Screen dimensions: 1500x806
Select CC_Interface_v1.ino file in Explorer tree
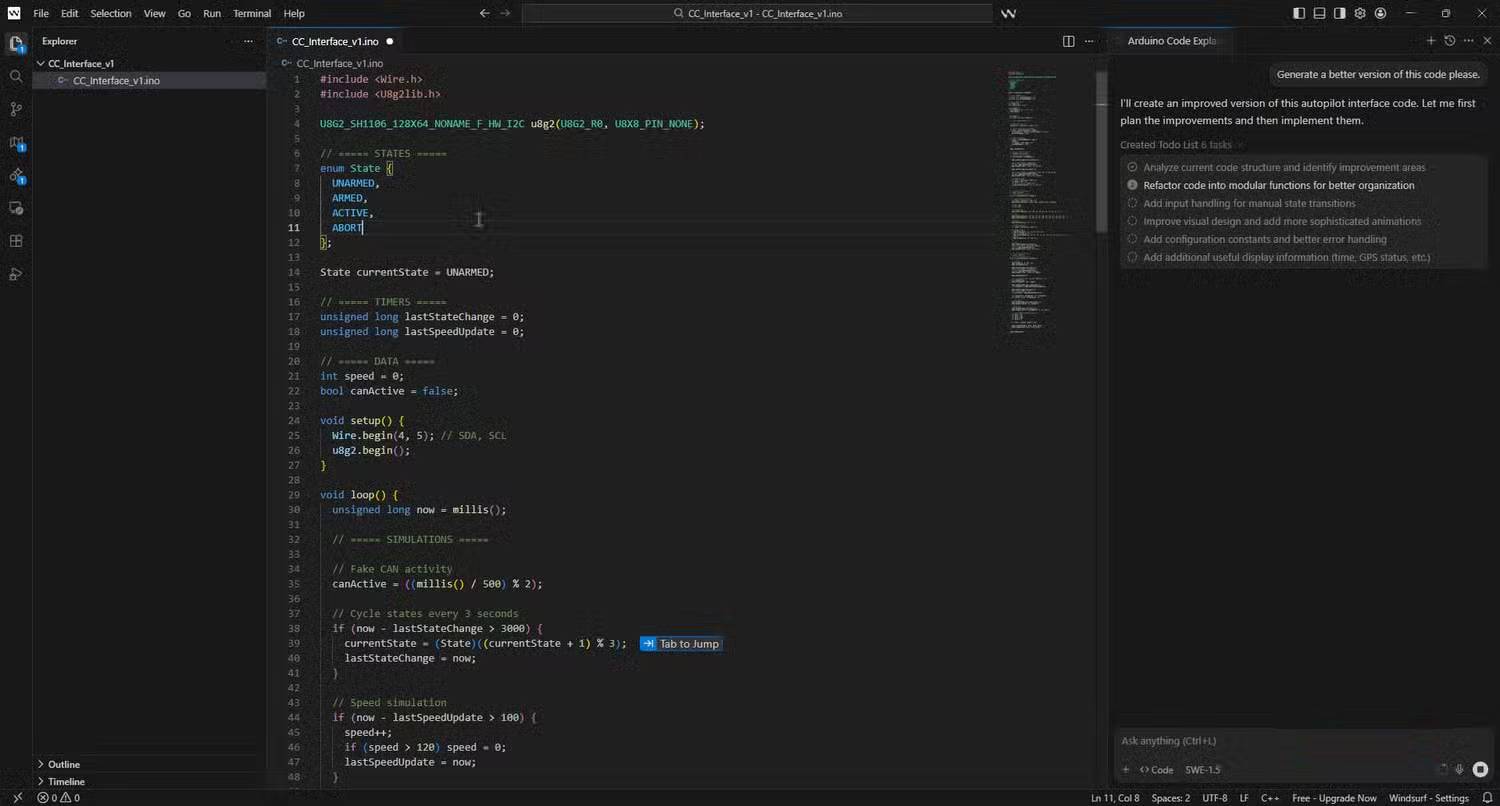150,80
